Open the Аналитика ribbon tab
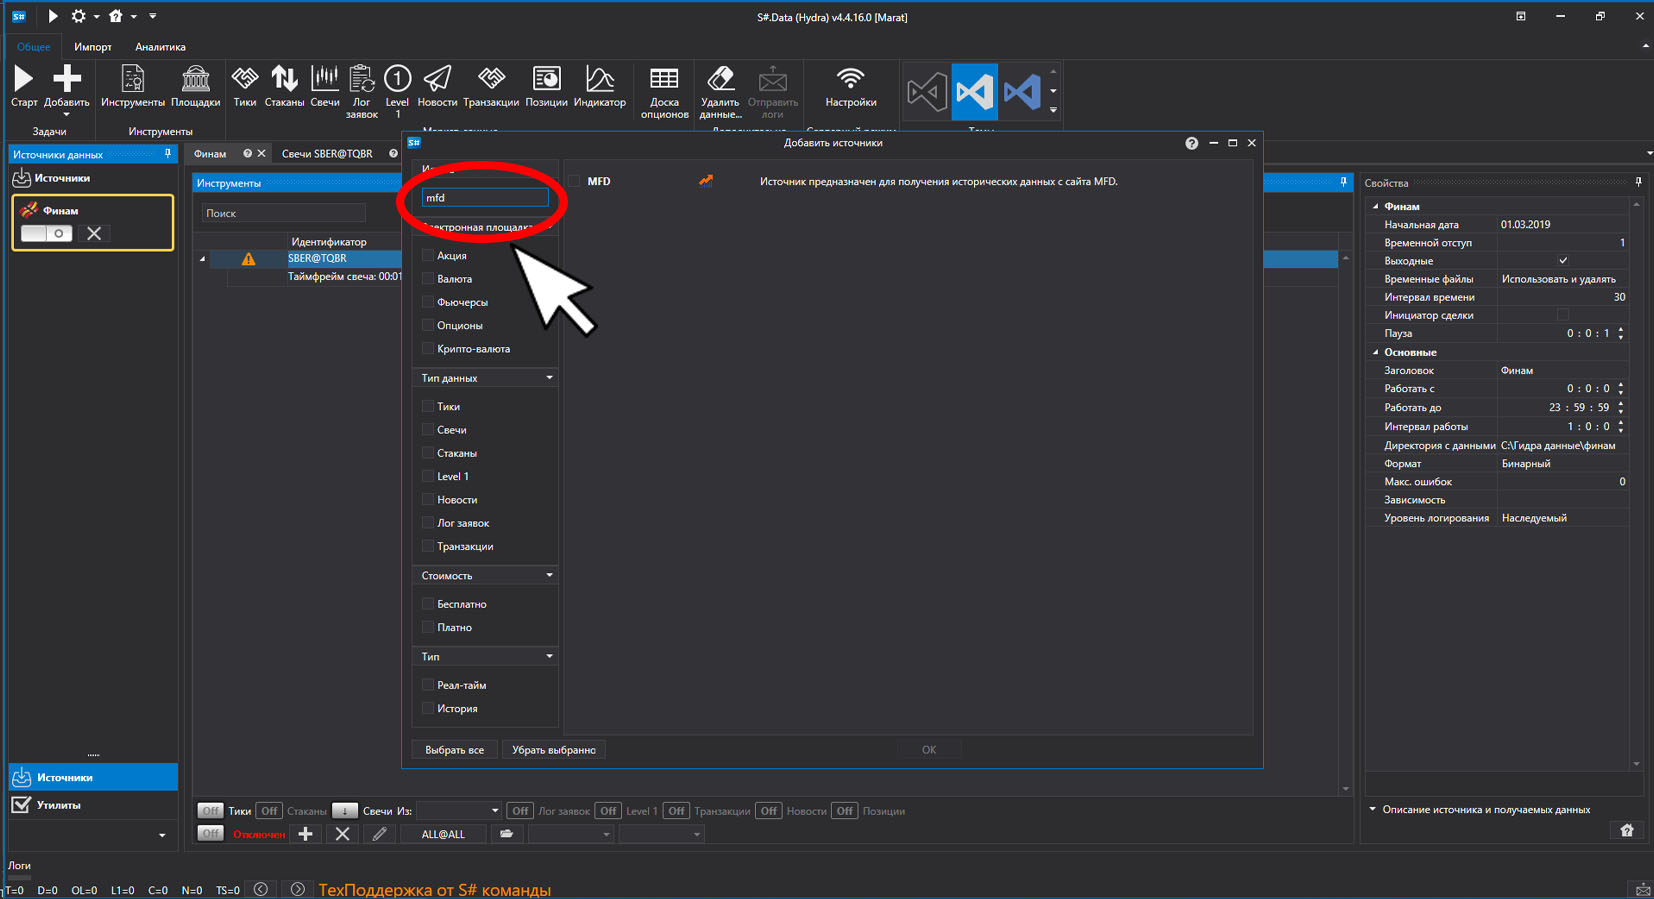The image size is (1654, 899). (x=160, y=47)
